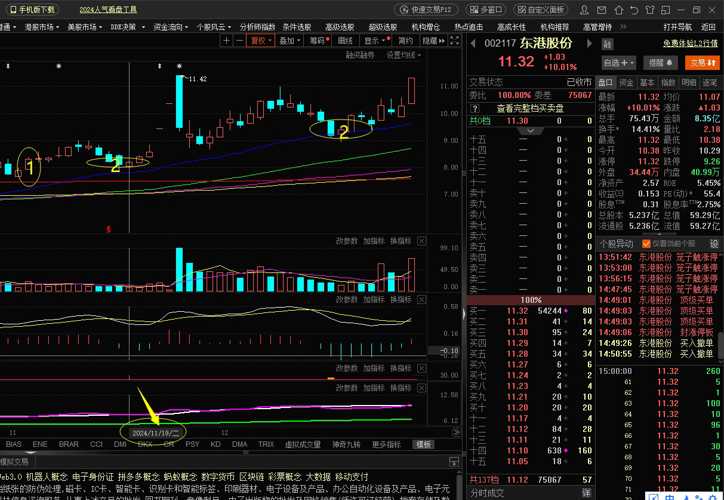Open the 免费体验L2行情 link
Image resolution: width=724 pixels, height=500 pixels.
pyautogui.click(x=691, y=42)
